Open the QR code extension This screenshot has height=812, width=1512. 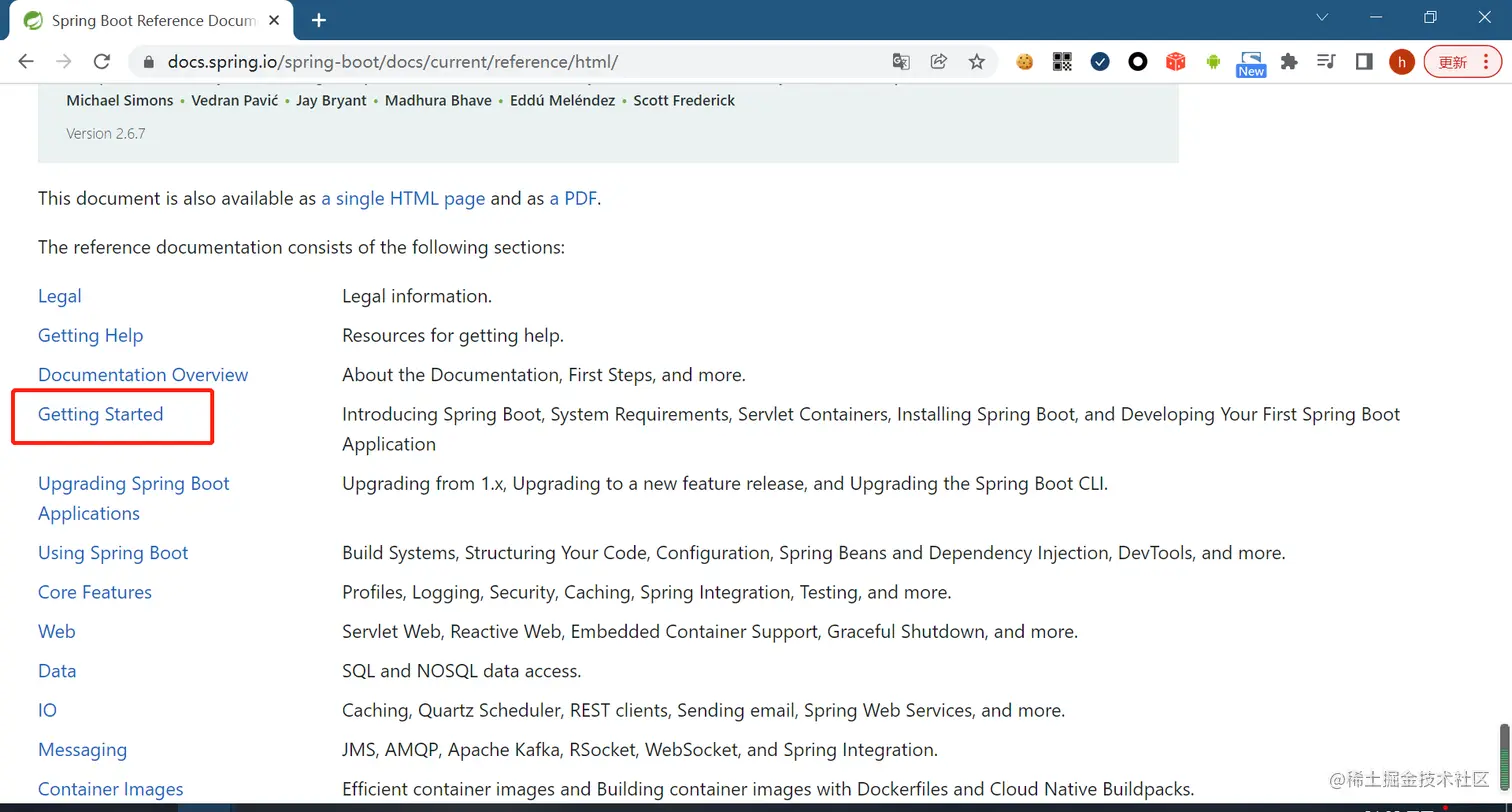[1062, 62]
